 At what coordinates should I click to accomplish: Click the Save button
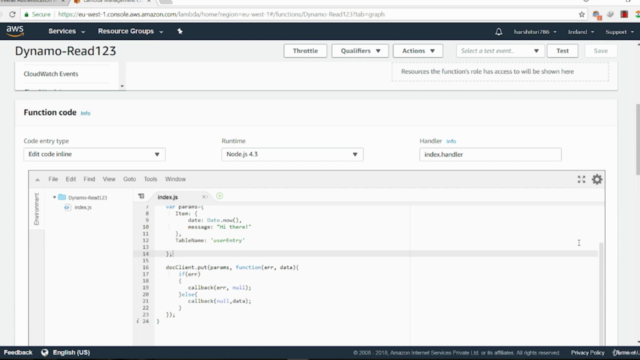[x=600, y=51]
